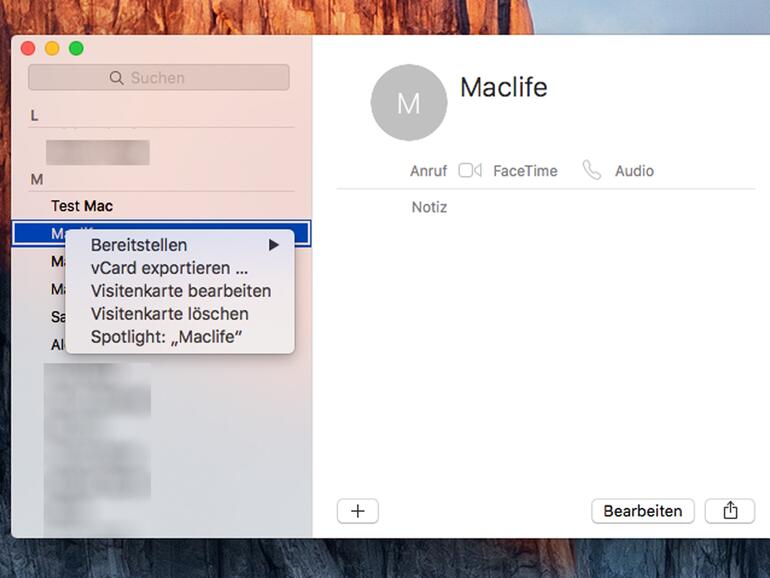Click the Bearbeiten button
The width and height of the screenshot is (770, 578).
coord(643,511)
